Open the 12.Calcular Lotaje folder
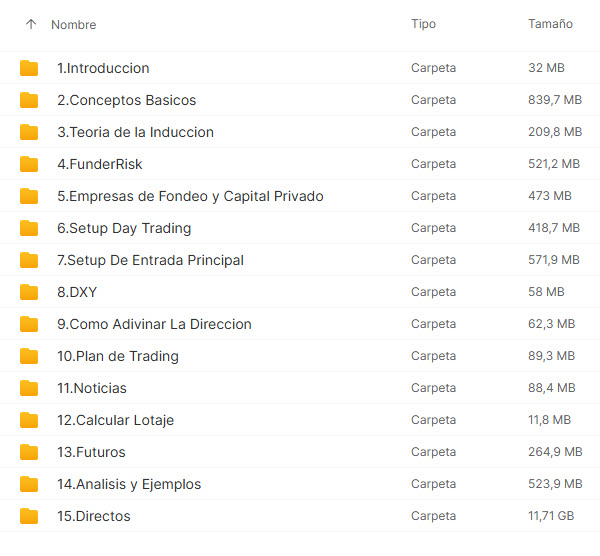Screen dimensions: 600x556 tap(115, 420)
